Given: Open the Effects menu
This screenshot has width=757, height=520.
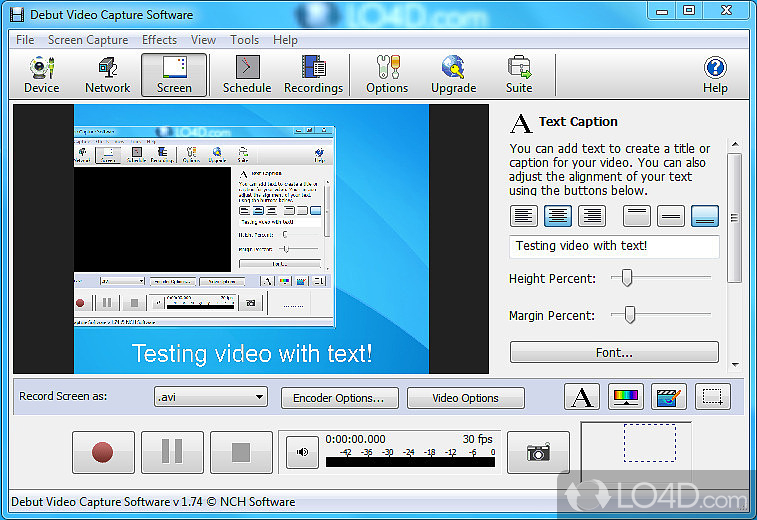Looking at the screenshot, I should (159, 40).
